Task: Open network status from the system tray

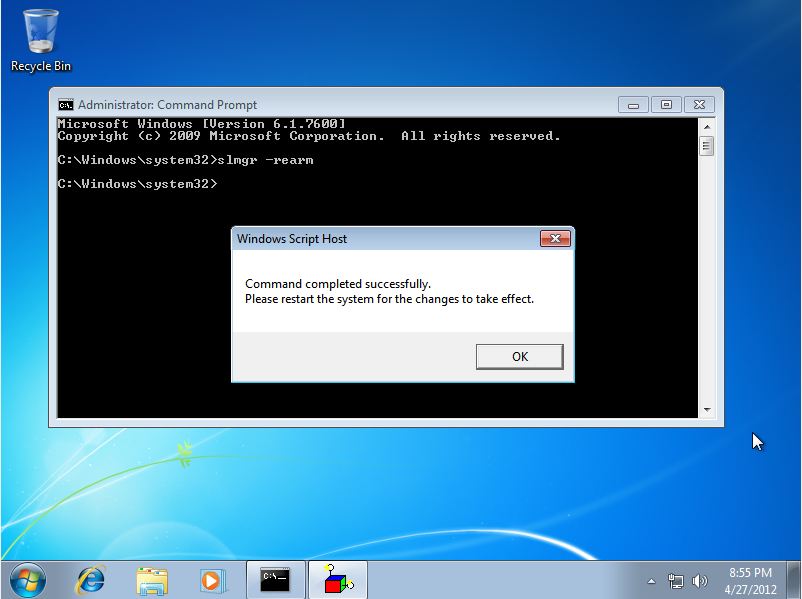Action: pyautogui.click(x=676, y=580)
